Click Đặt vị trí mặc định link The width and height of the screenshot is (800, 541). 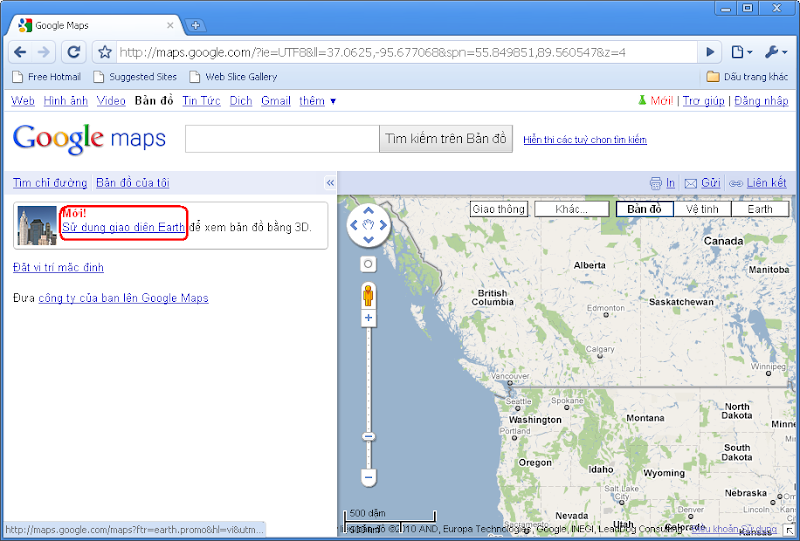click(58, 267)
